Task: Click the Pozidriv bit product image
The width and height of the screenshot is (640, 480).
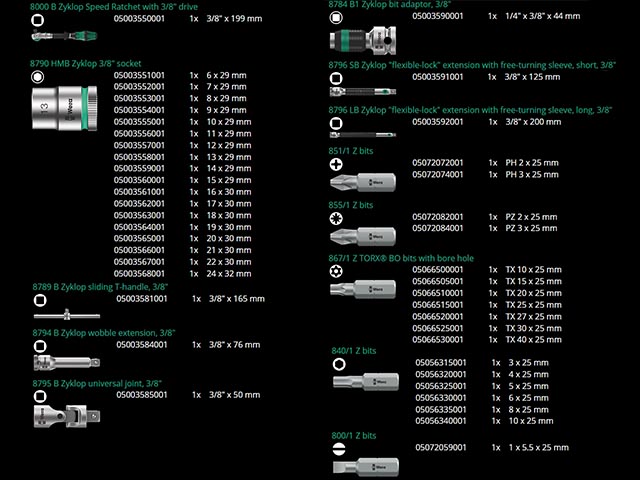Action: 362,236
